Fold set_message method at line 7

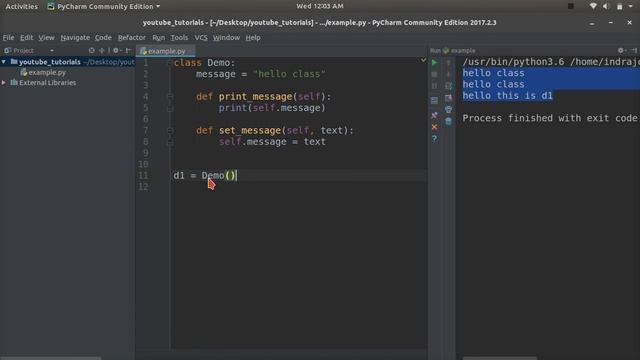pos(170,131)
